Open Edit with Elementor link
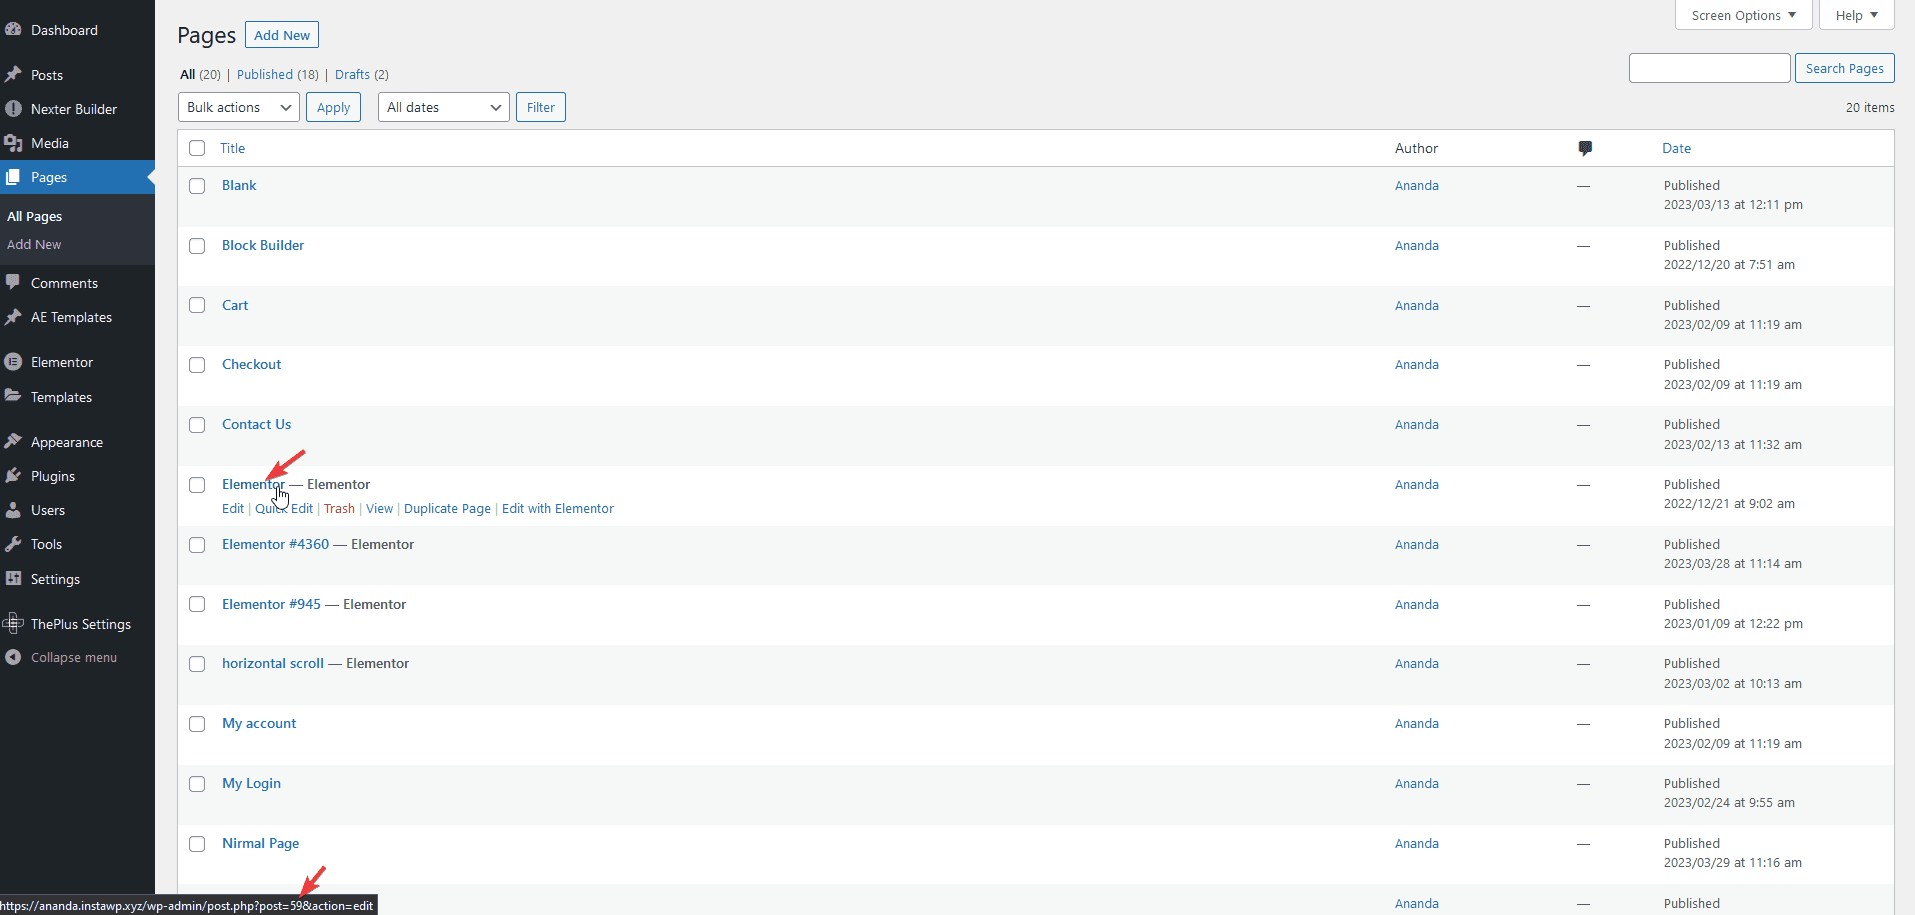 pyautogui.click(x=557, y=509)
